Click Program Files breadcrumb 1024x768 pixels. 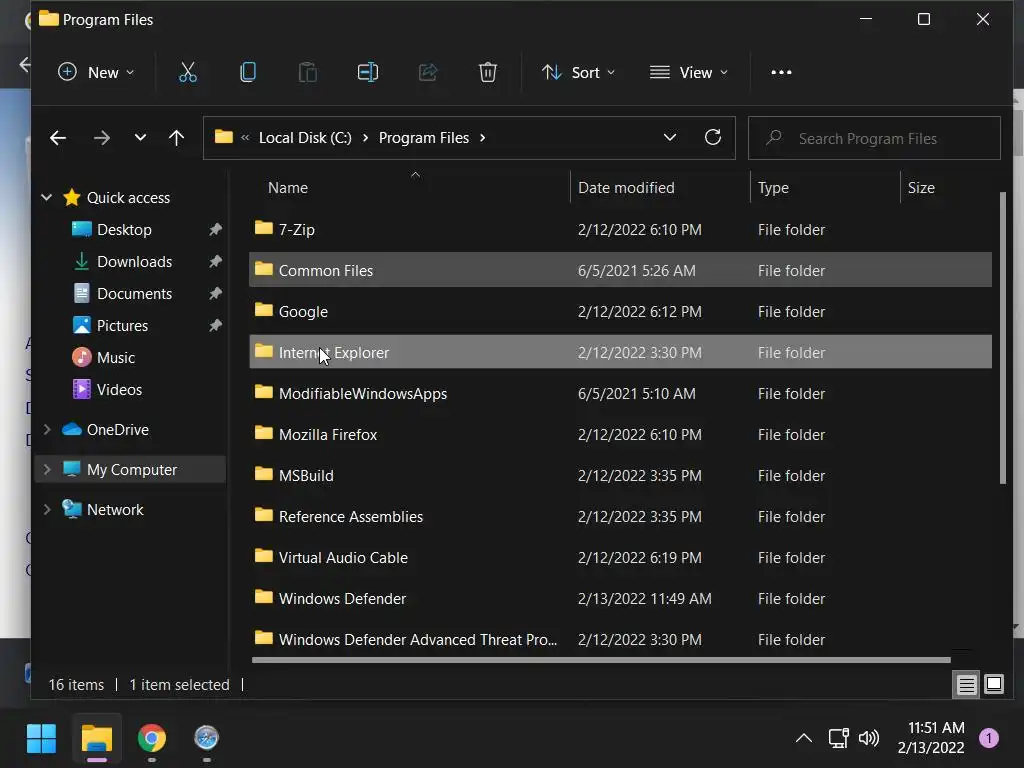coord(424,138)
